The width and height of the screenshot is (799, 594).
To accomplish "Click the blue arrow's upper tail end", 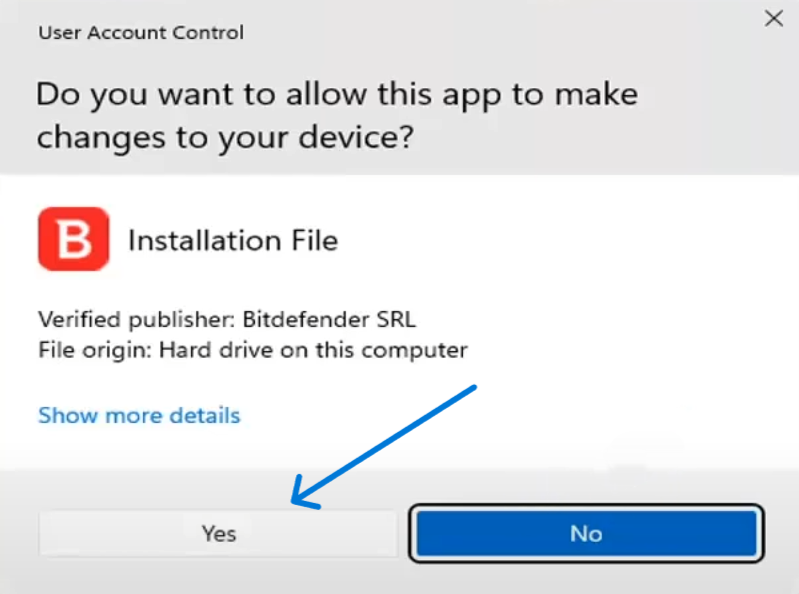I will click(x=477, y=386).
